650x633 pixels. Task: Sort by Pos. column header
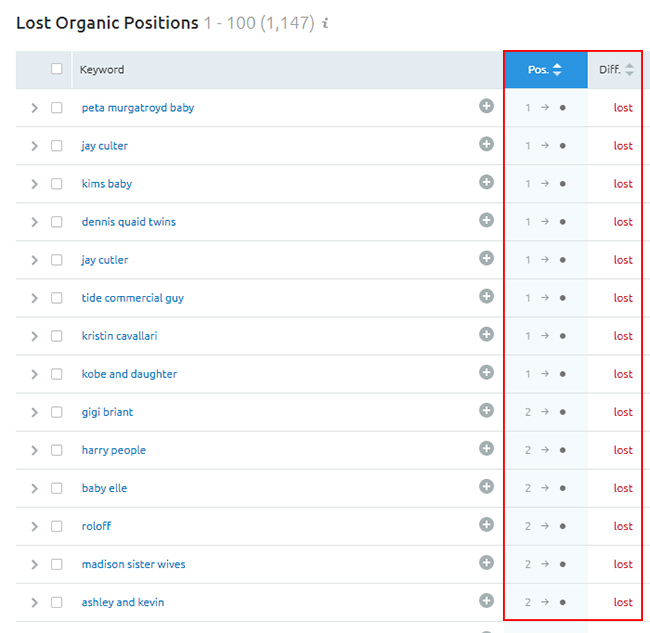[x=546, y=70]
